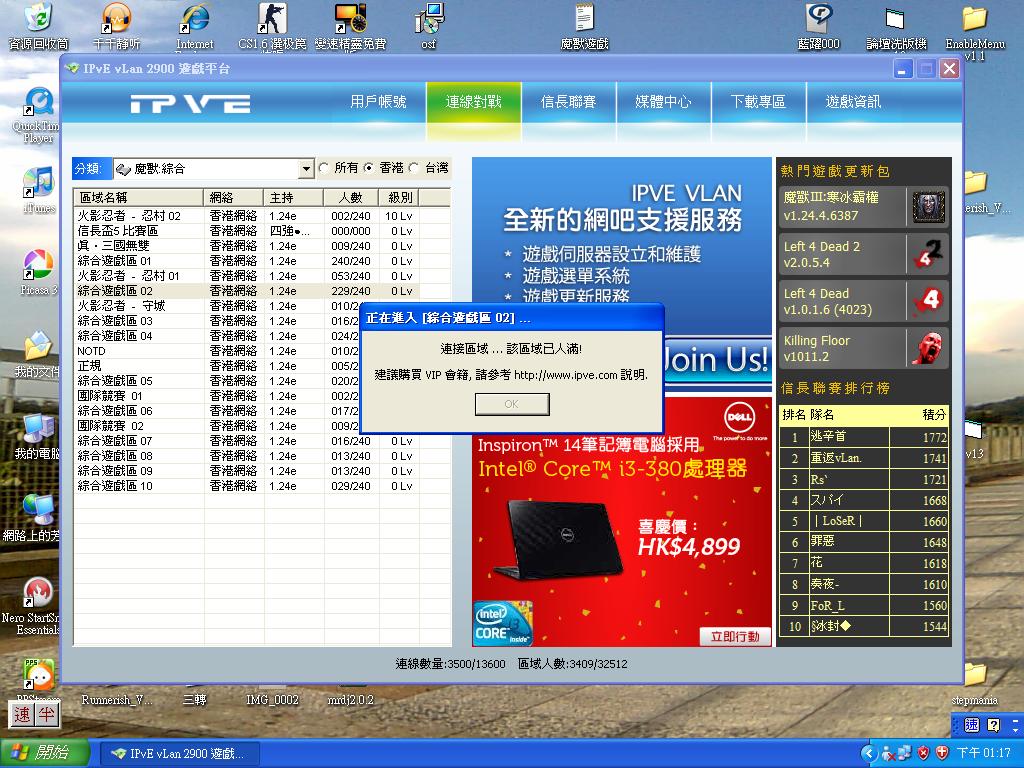The image size is (1024, 768).
Task: Switch to the 用戶帳號 tab
Action: [x=378, y=102]
